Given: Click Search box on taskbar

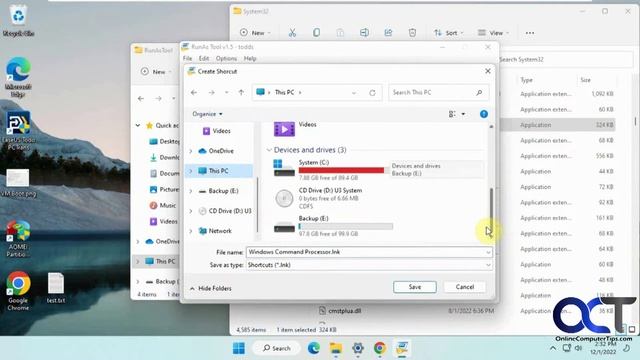Looking at the screenshot, I should tap(276, 348).
